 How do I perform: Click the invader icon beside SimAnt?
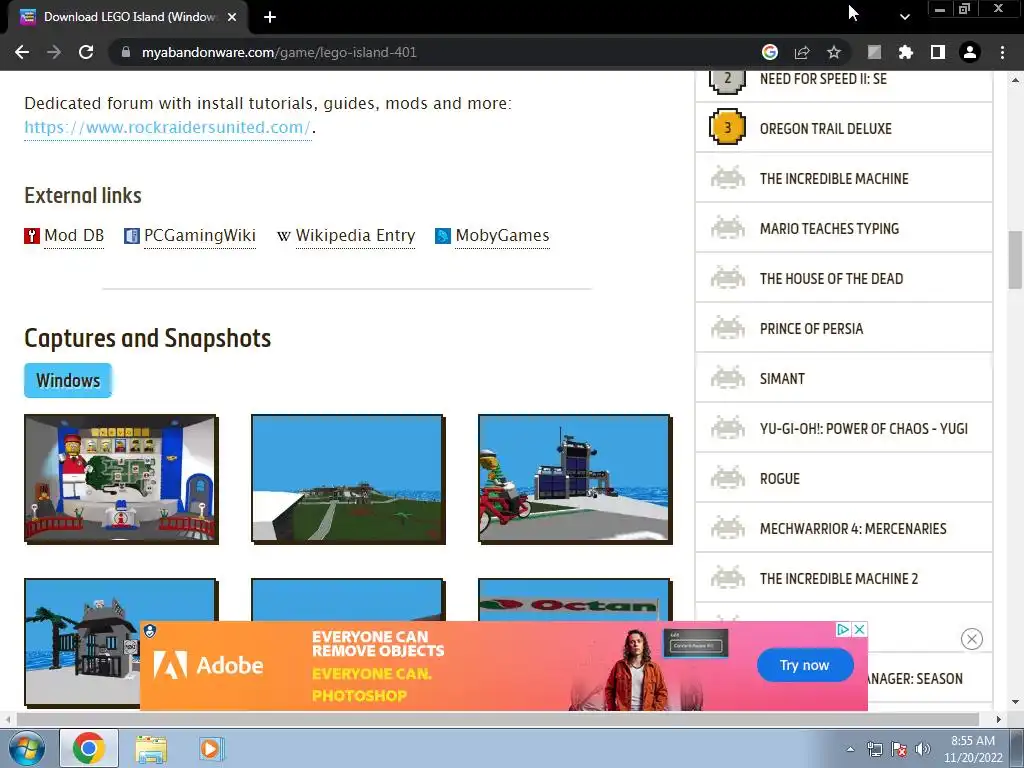[x=728, y=378]
